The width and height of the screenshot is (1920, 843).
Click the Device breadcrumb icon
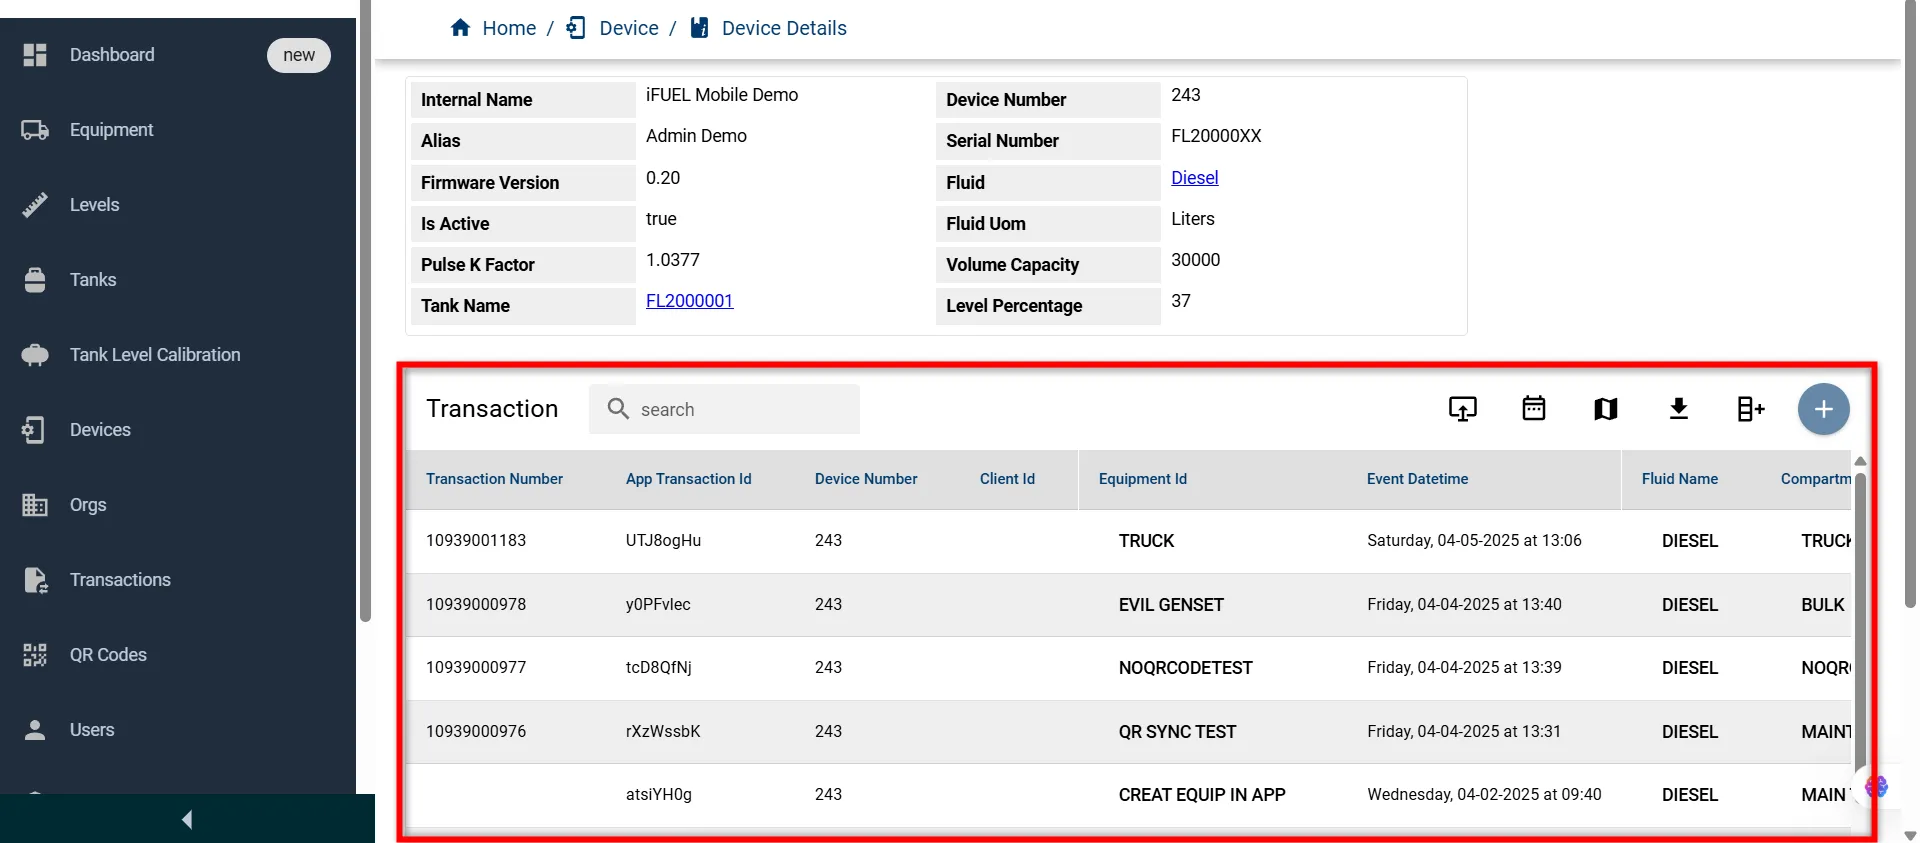(576, 28)
